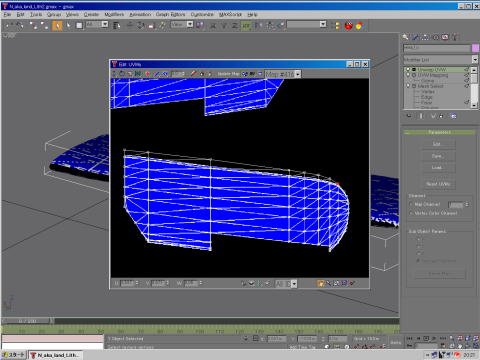480x360 pixels.
Task: Click the Configure Modifier Sets icon
Action: click(x=453, y=116)
